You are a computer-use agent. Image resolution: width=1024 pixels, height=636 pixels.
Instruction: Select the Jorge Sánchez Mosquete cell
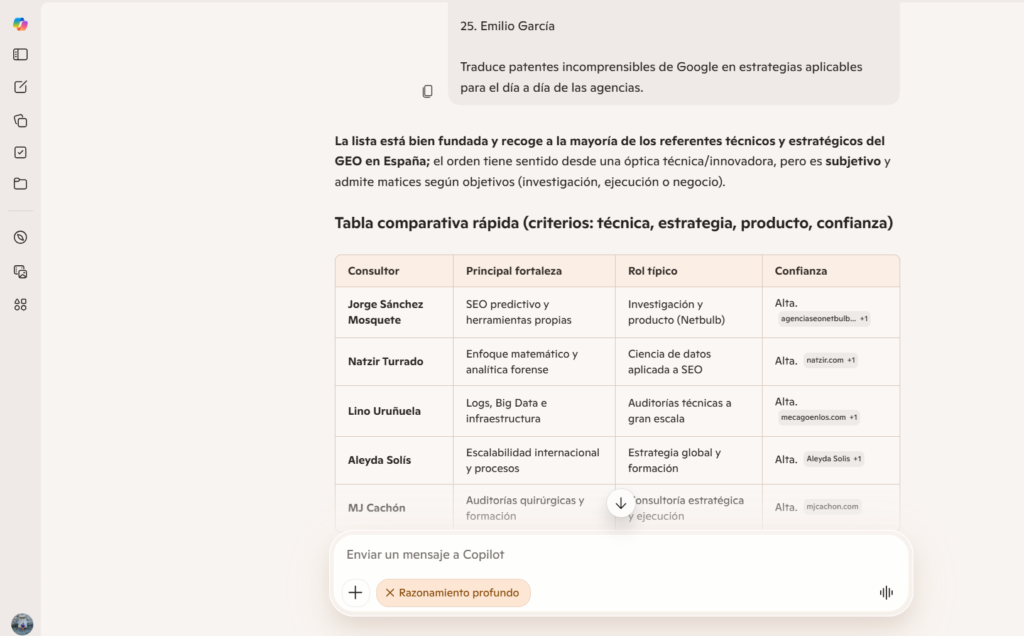click(x=394, y=312)
